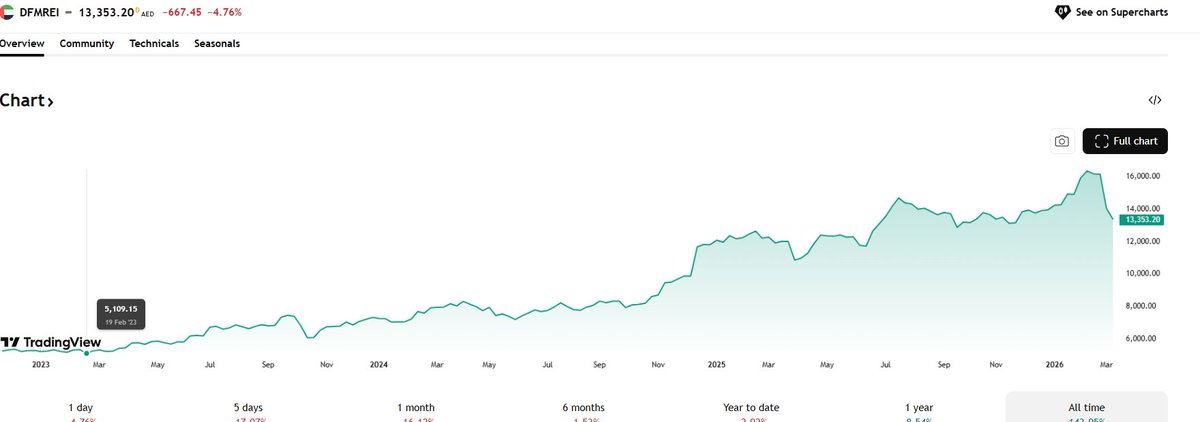
Task: Click the -667.45 price change value
Action: point(183,12)
